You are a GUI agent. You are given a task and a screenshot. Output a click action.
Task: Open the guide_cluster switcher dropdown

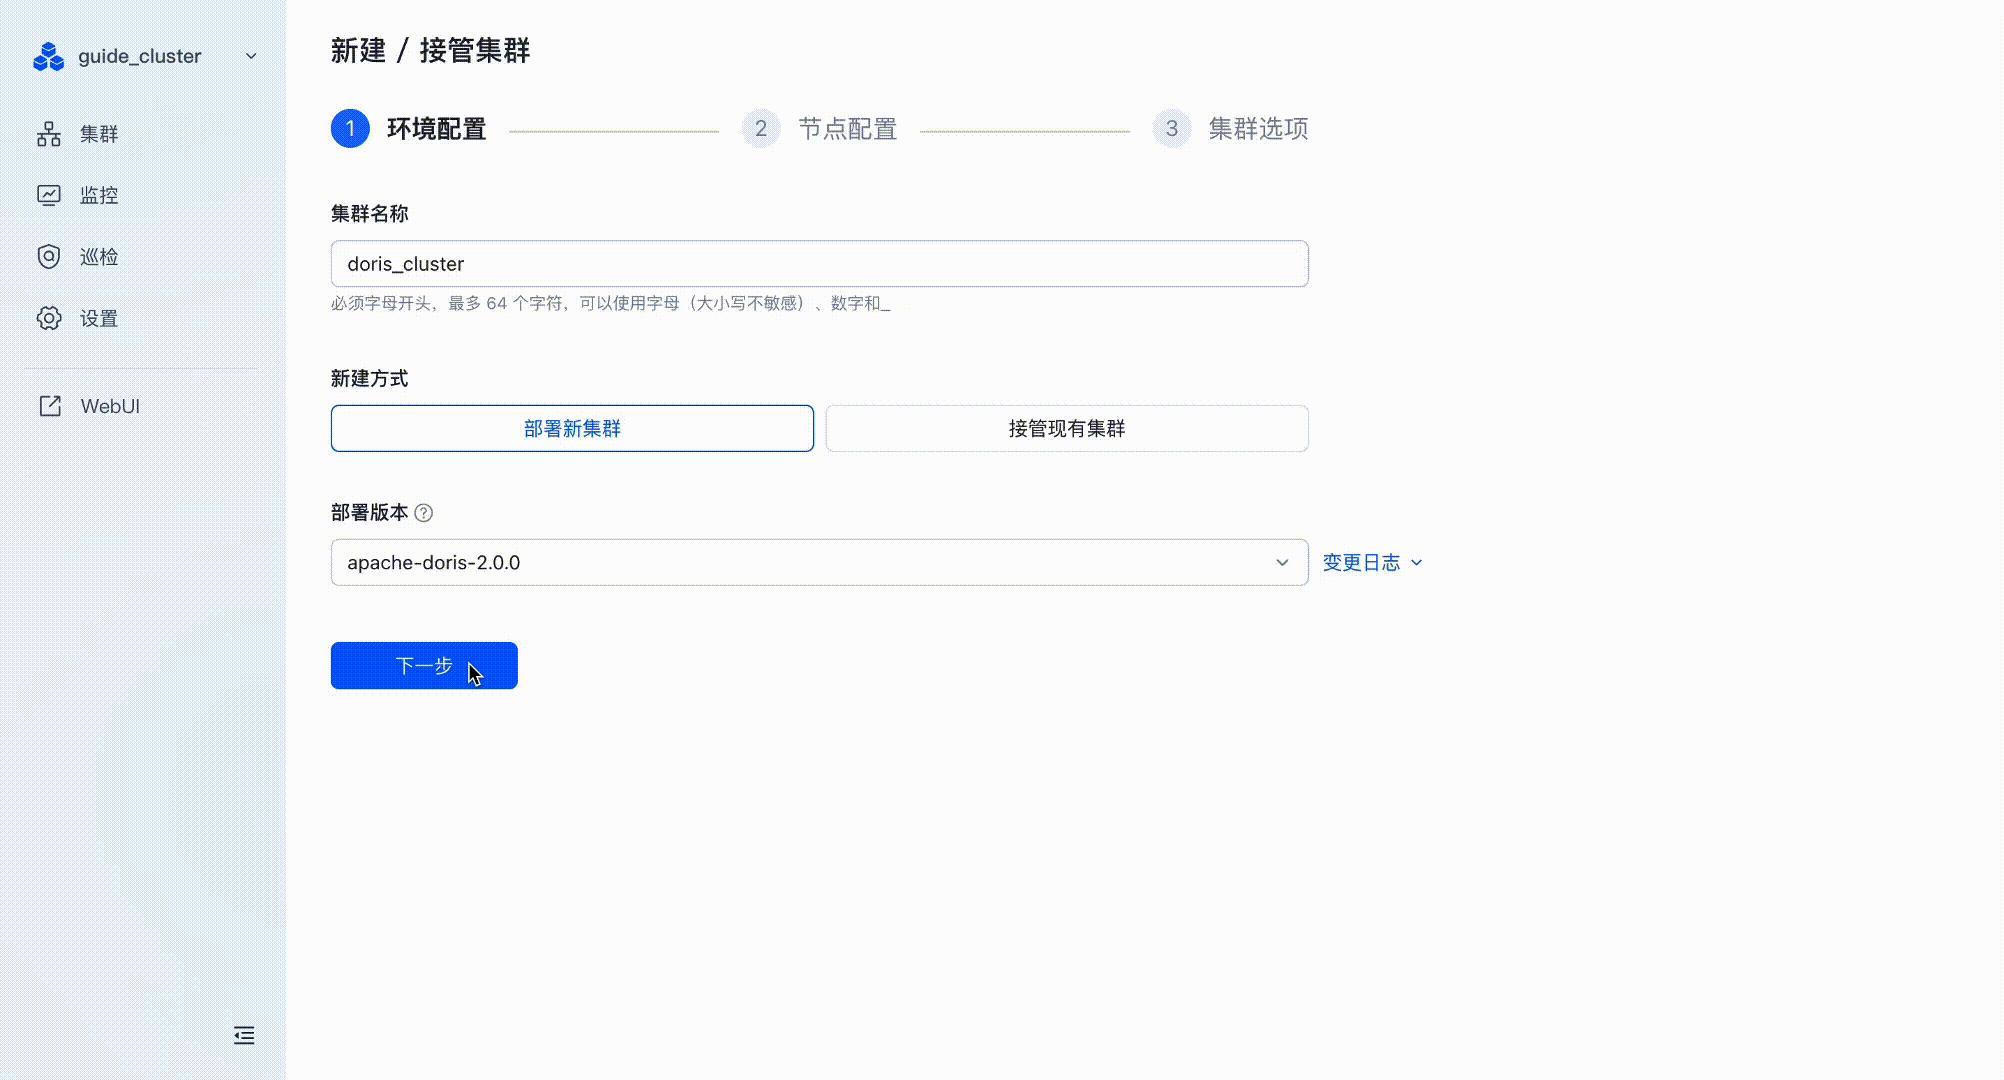coord(250,56)
